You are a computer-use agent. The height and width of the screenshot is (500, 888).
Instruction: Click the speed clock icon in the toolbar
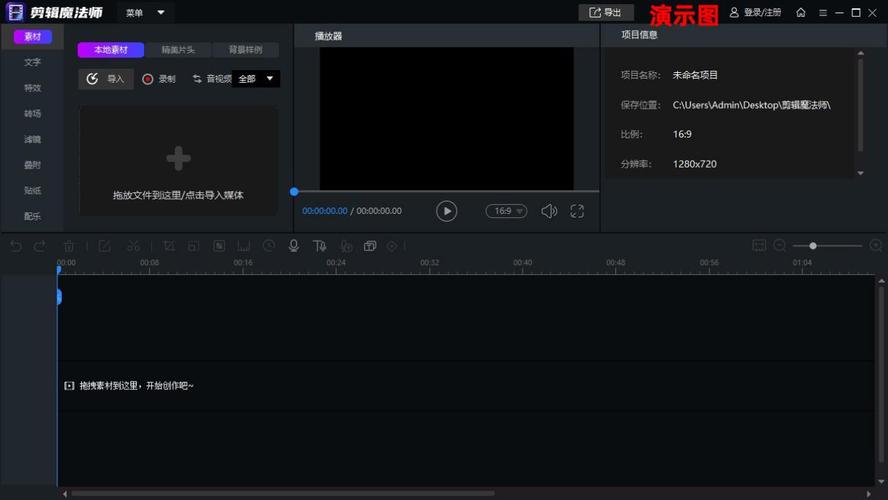tap(269, 246)
